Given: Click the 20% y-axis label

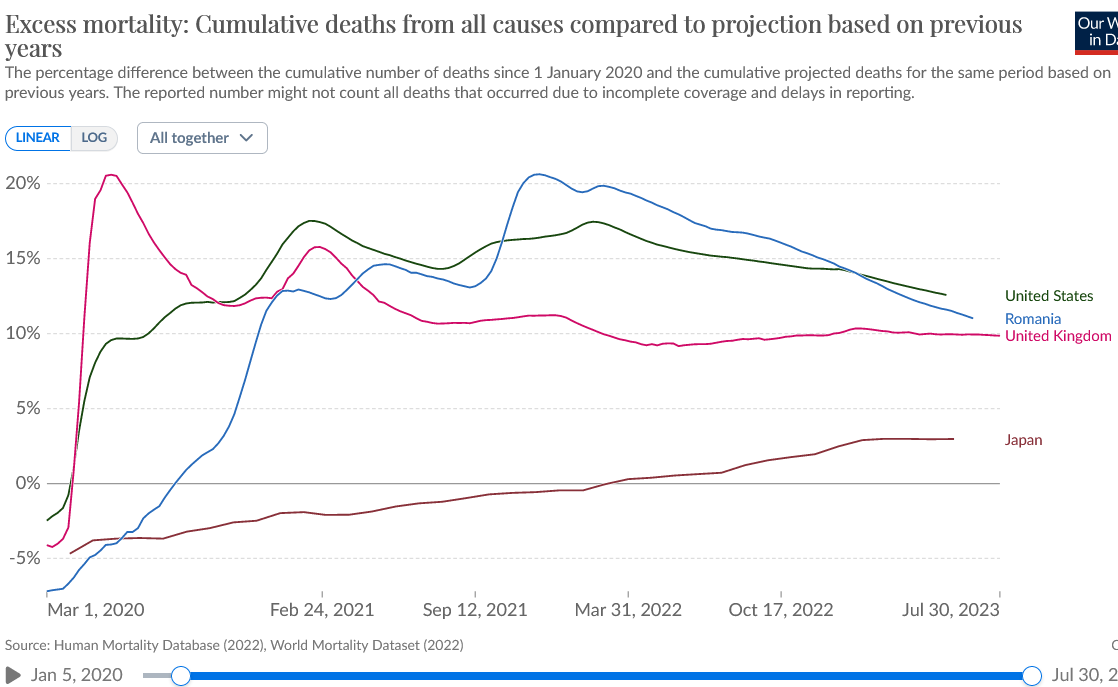Looking at the screenshot, I should pos(23,183).
